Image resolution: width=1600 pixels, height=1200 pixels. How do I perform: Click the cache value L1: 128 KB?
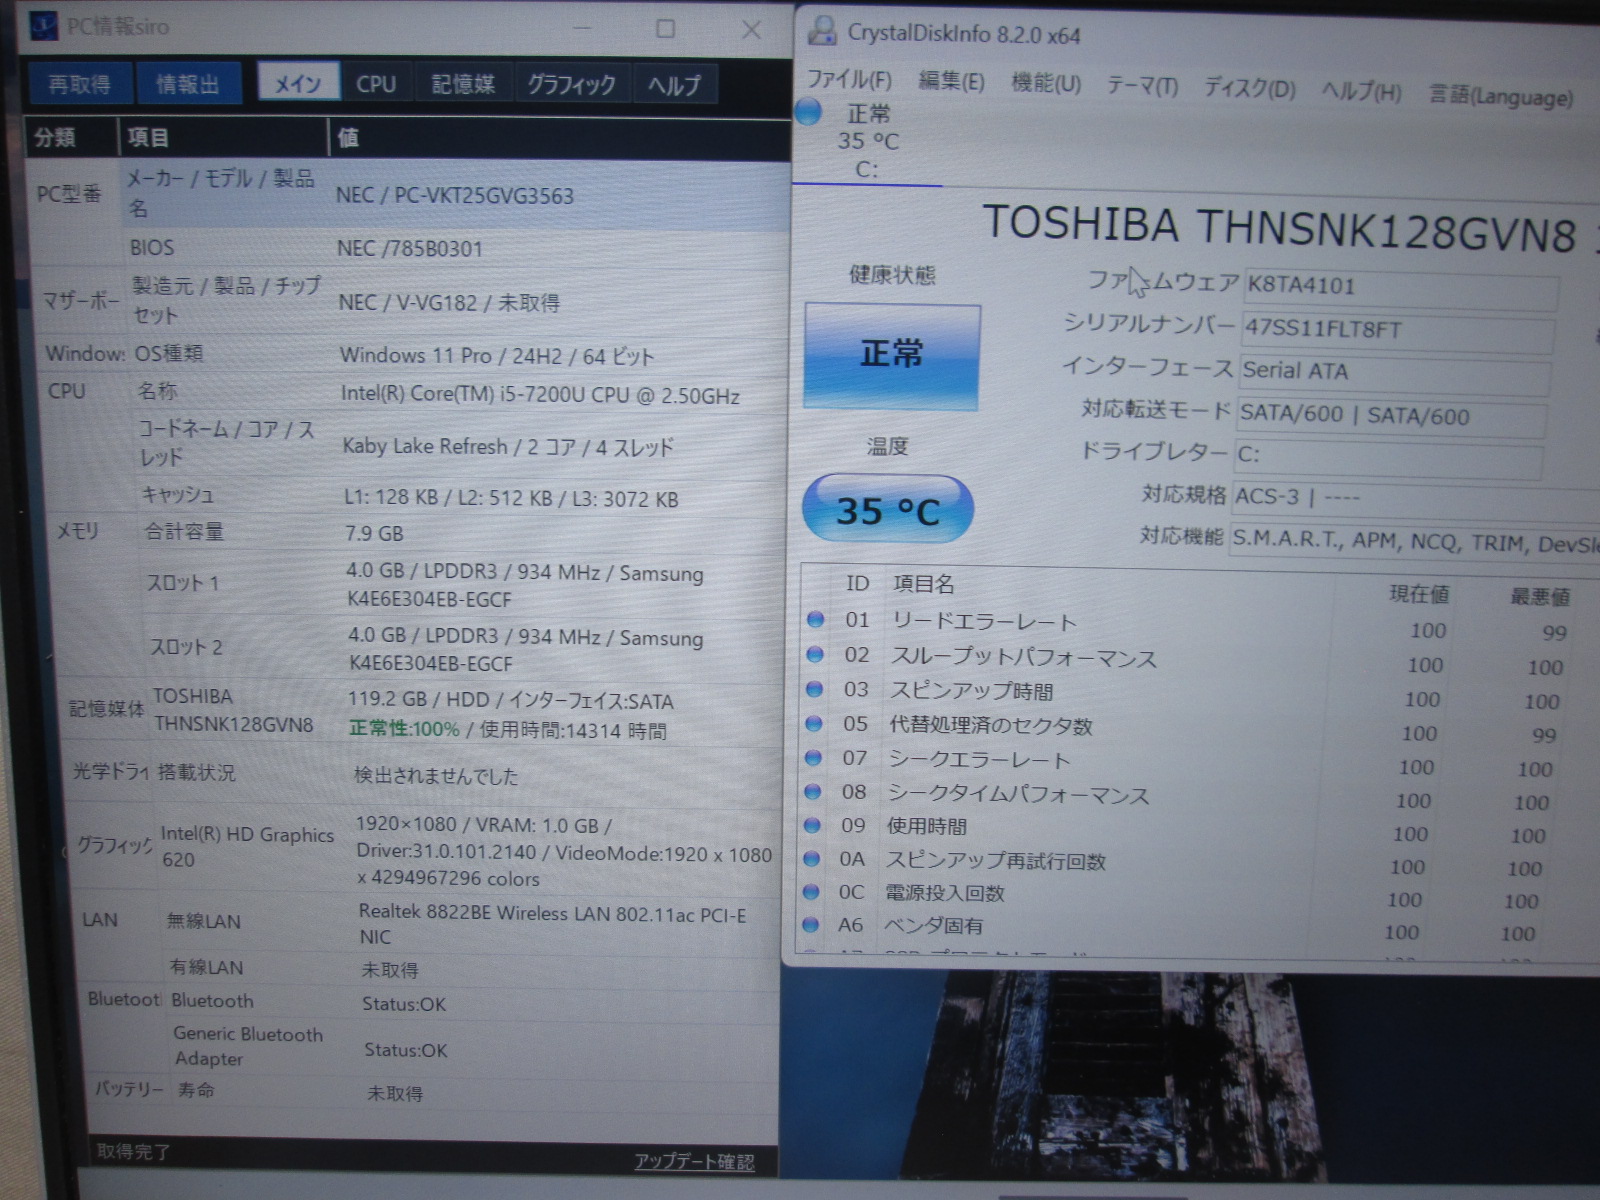click(x=511, y=498)
